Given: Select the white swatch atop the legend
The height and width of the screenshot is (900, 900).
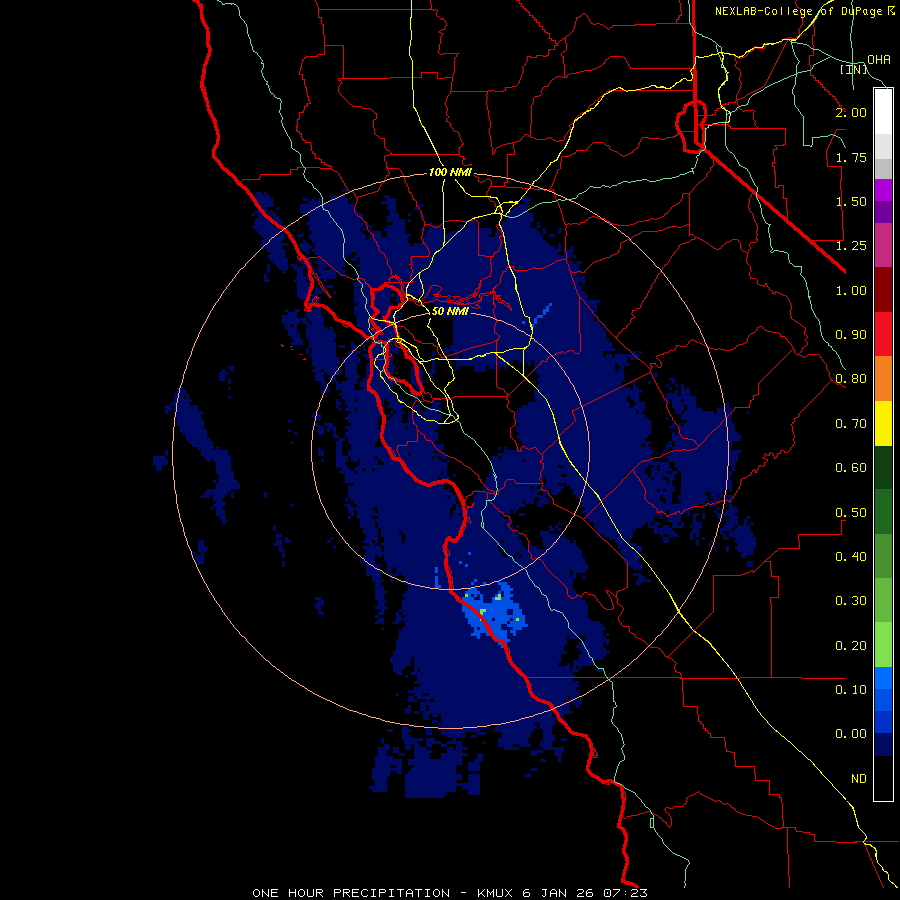Looking at the screenshot, I should click(x=883, y=112).
